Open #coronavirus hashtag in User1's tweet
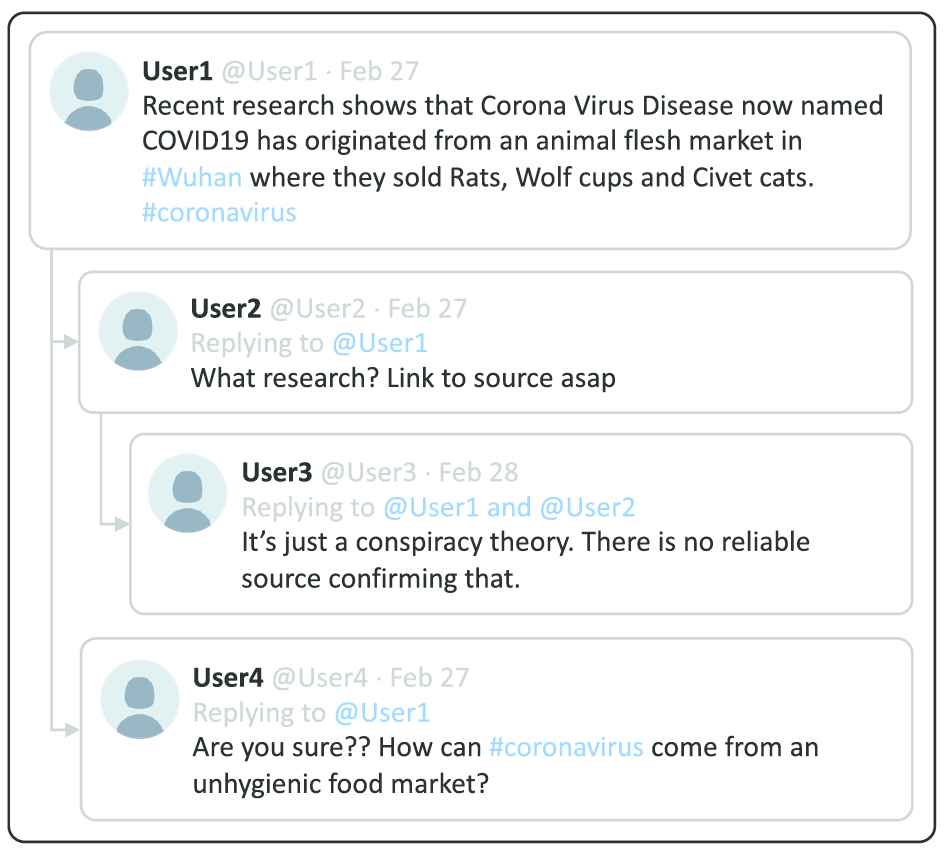 point(219,213)
